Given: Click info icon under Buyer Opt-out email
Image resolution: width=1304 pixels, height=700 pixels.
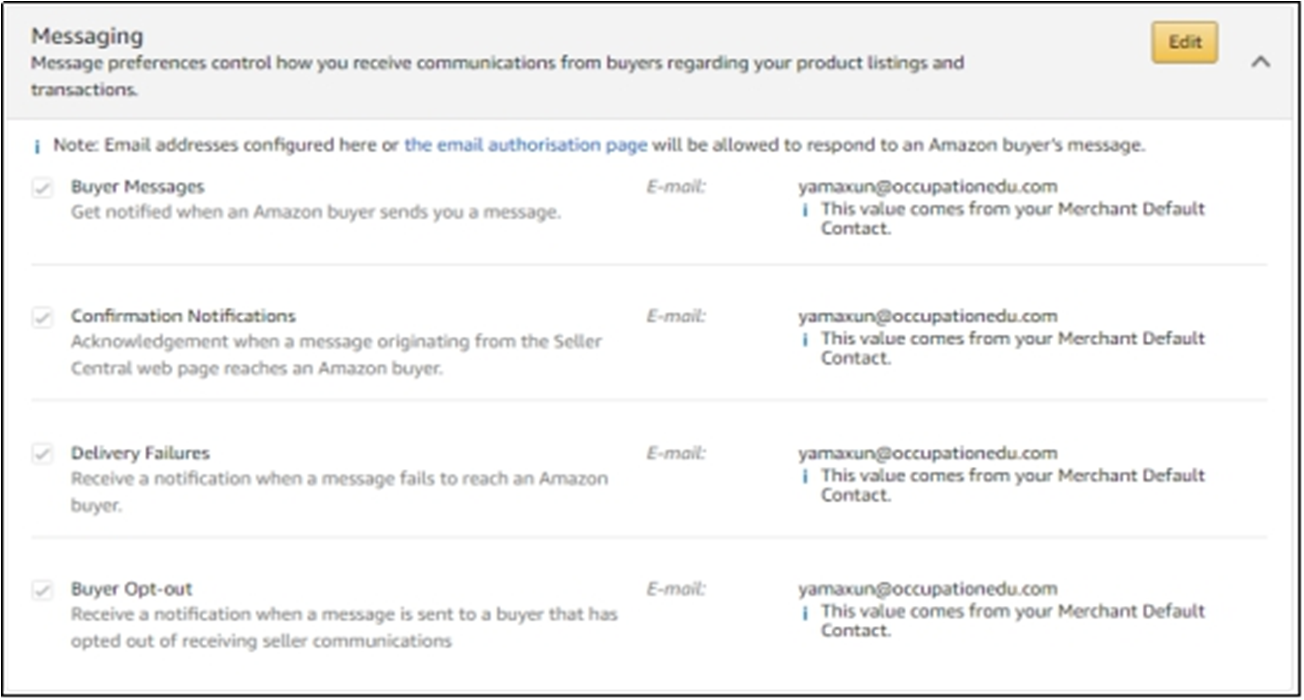Looking at the screenshot, I should (805, 612).
